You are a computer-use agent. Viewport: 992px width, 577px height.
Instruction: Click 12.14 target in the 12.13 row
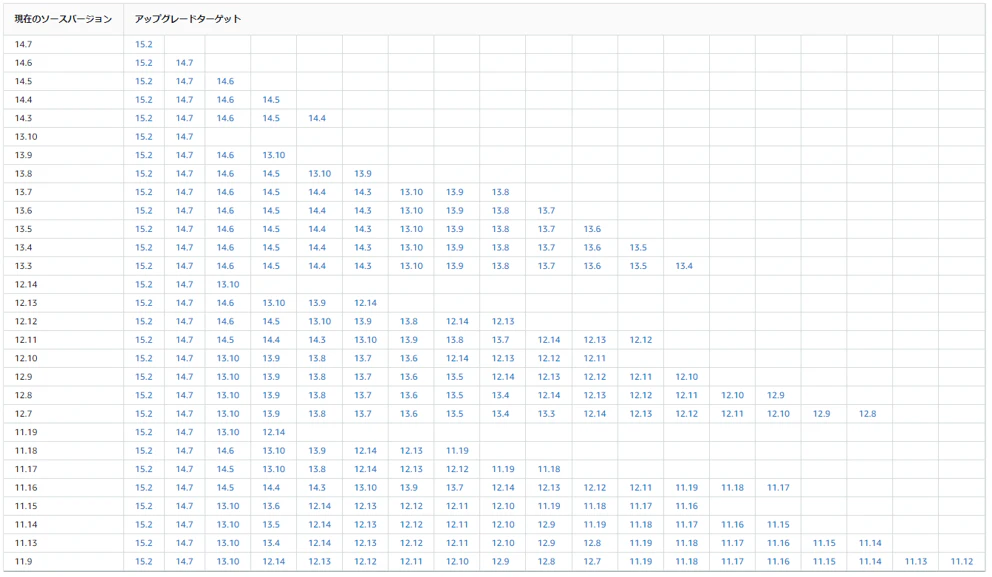366,303
